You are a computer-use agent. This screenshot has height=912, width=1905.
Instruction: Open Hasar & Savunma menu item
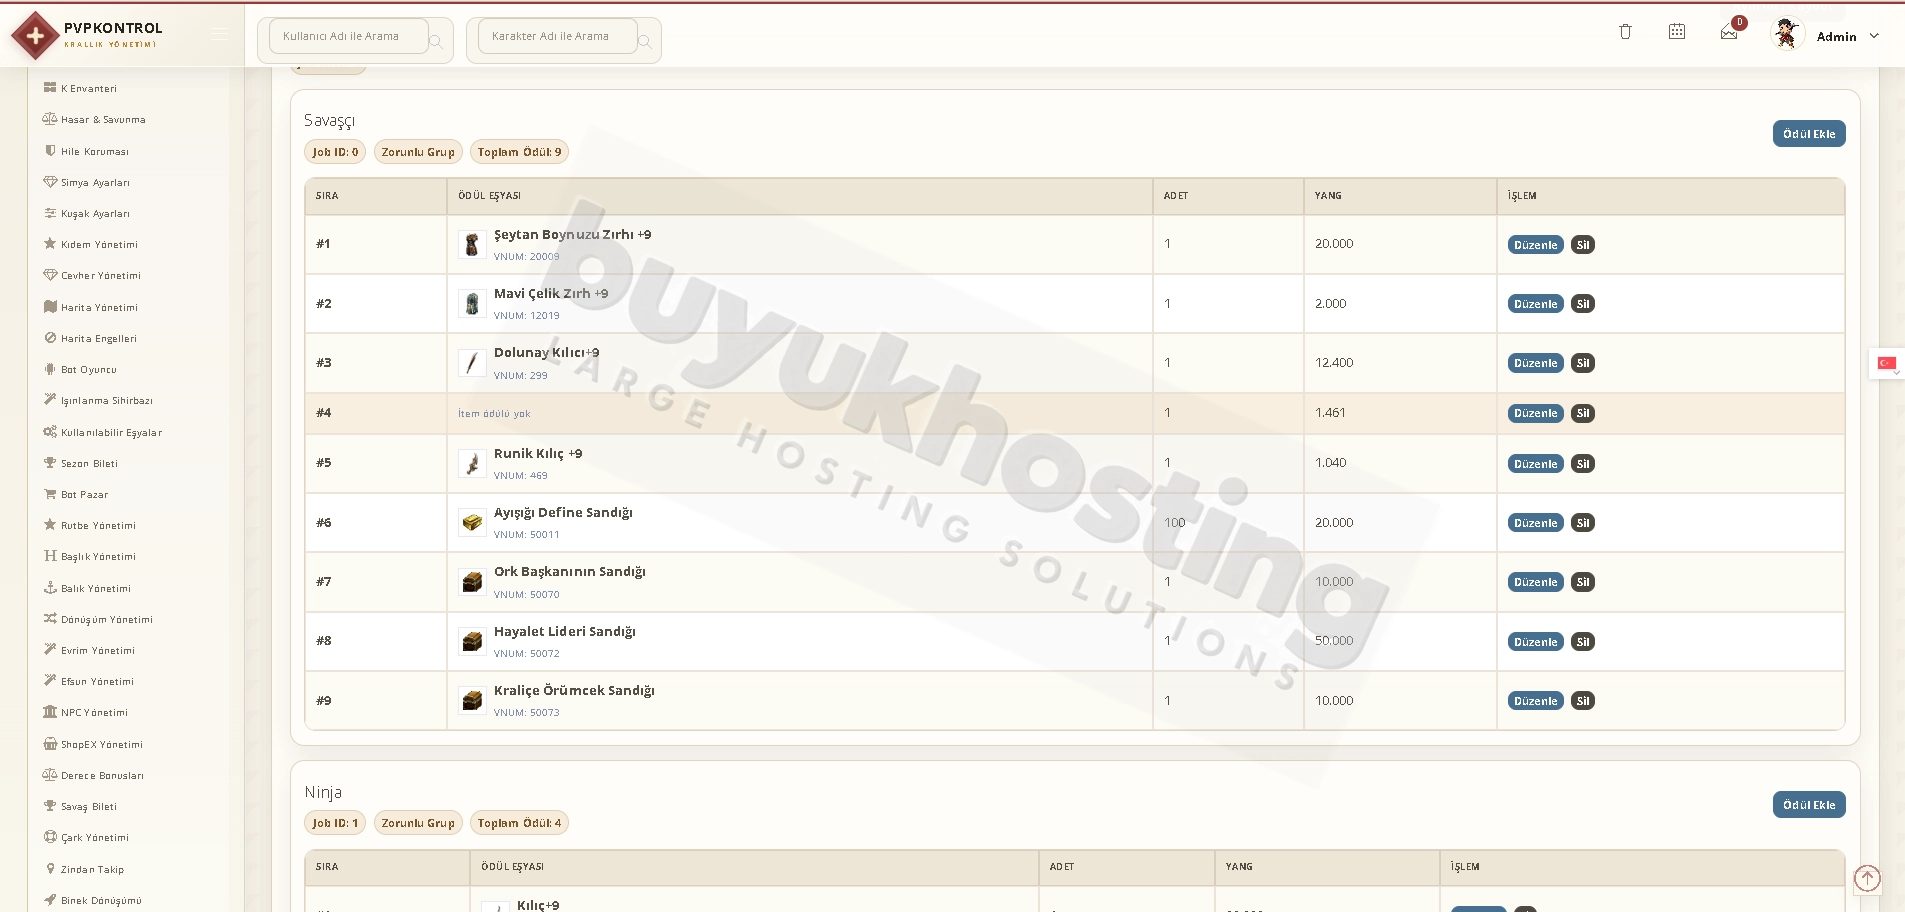(95, 119)
